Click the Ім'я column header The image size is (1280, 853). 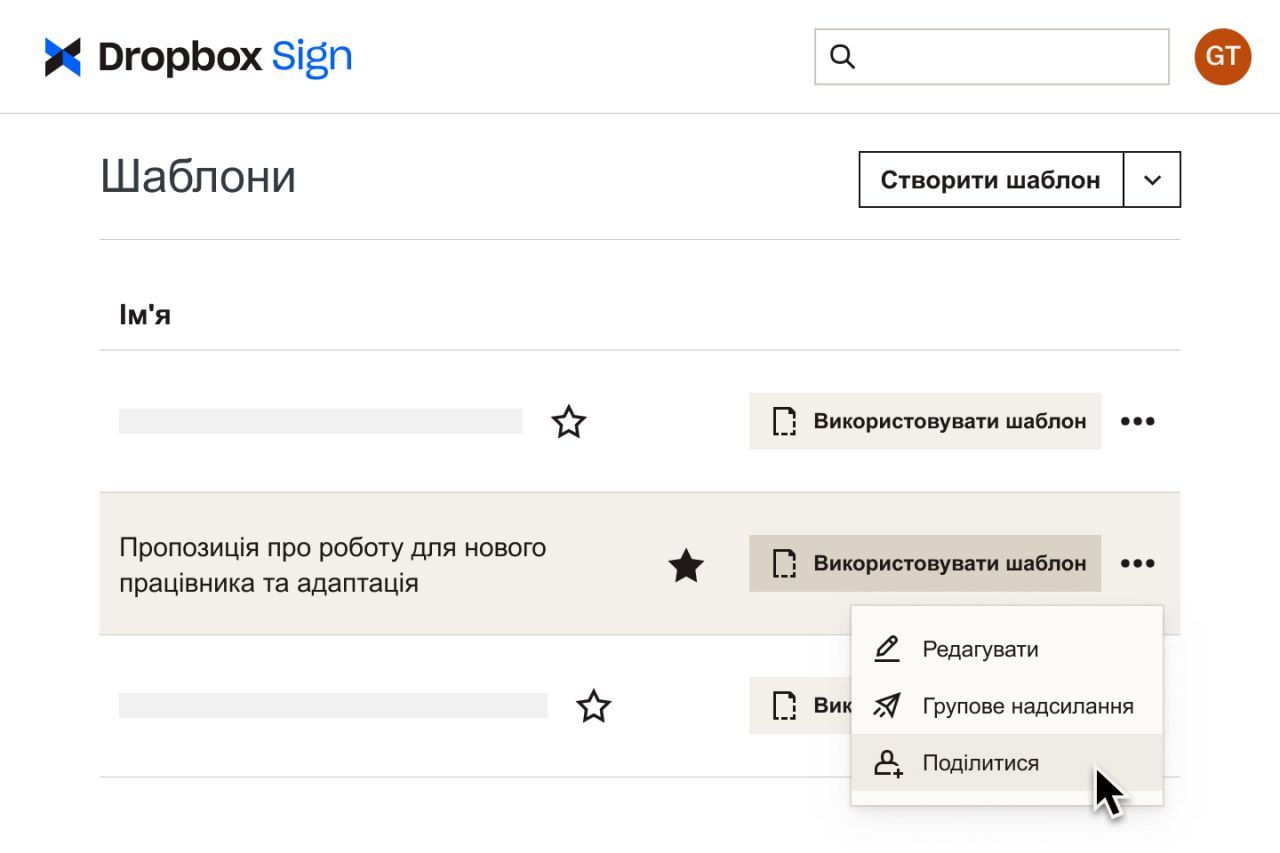(144, 313)
